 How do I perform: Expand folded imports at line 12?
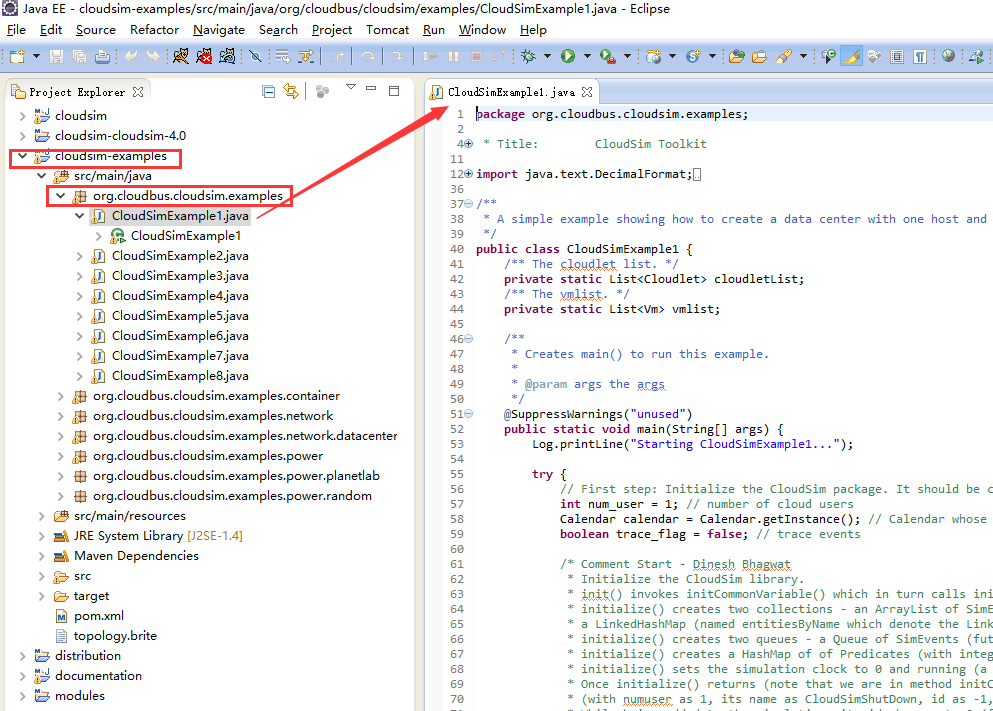click(x=469, y=173)
